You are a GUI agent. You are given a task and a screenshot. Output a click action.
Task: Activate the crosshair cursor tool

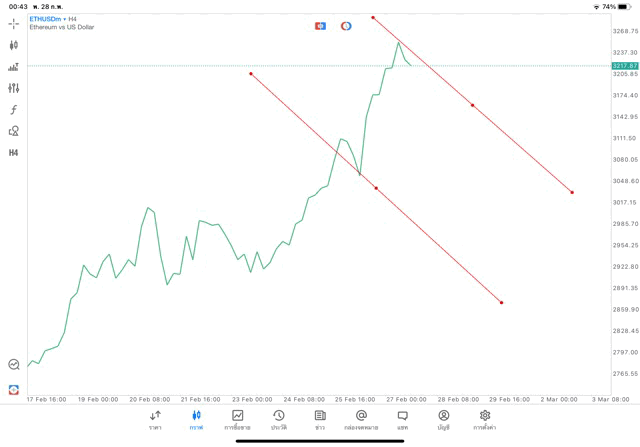pos(14,23)
